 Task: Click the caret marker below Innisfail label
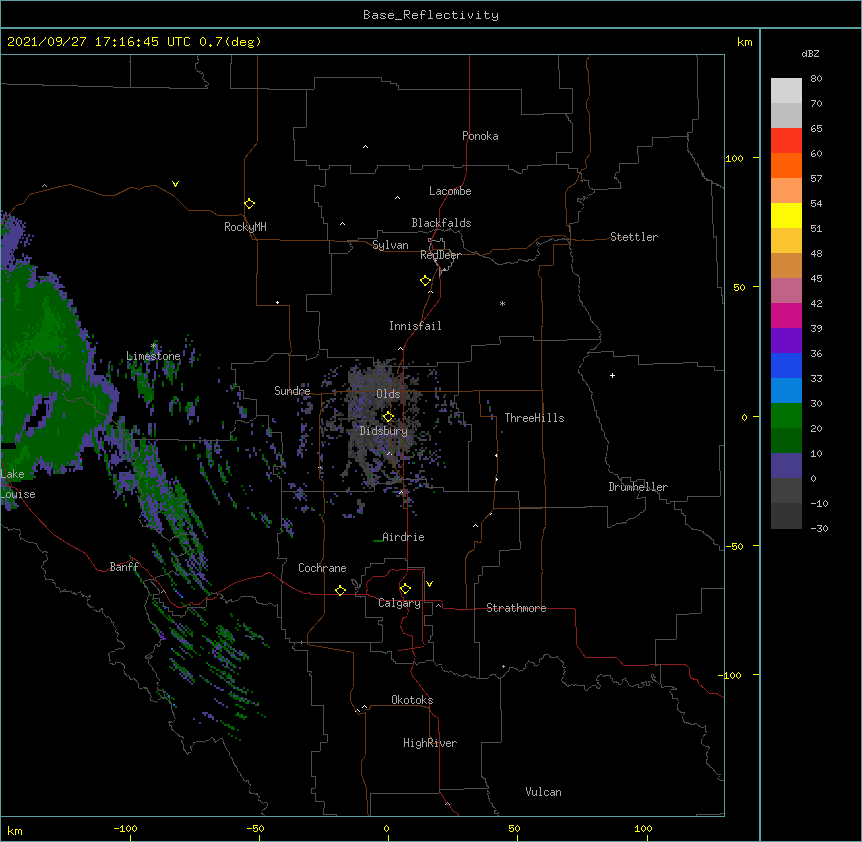coord(400,348)
